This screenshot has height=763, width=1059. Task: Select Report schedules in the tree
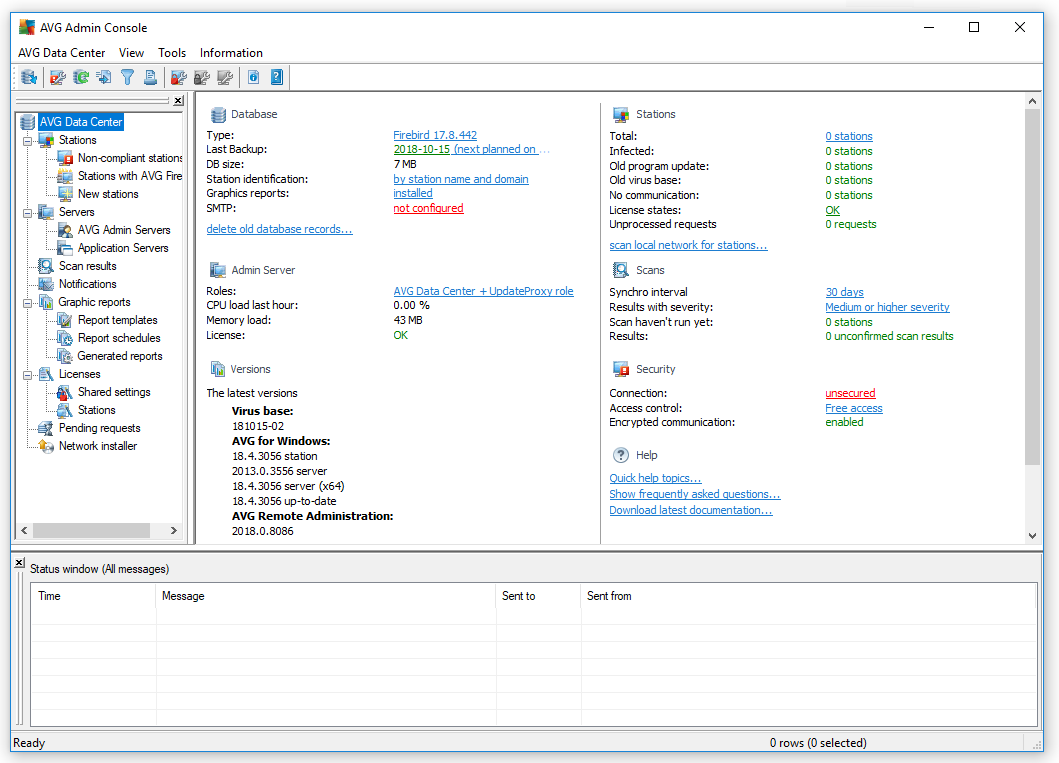pyautogui.click(x=119, y=338)
